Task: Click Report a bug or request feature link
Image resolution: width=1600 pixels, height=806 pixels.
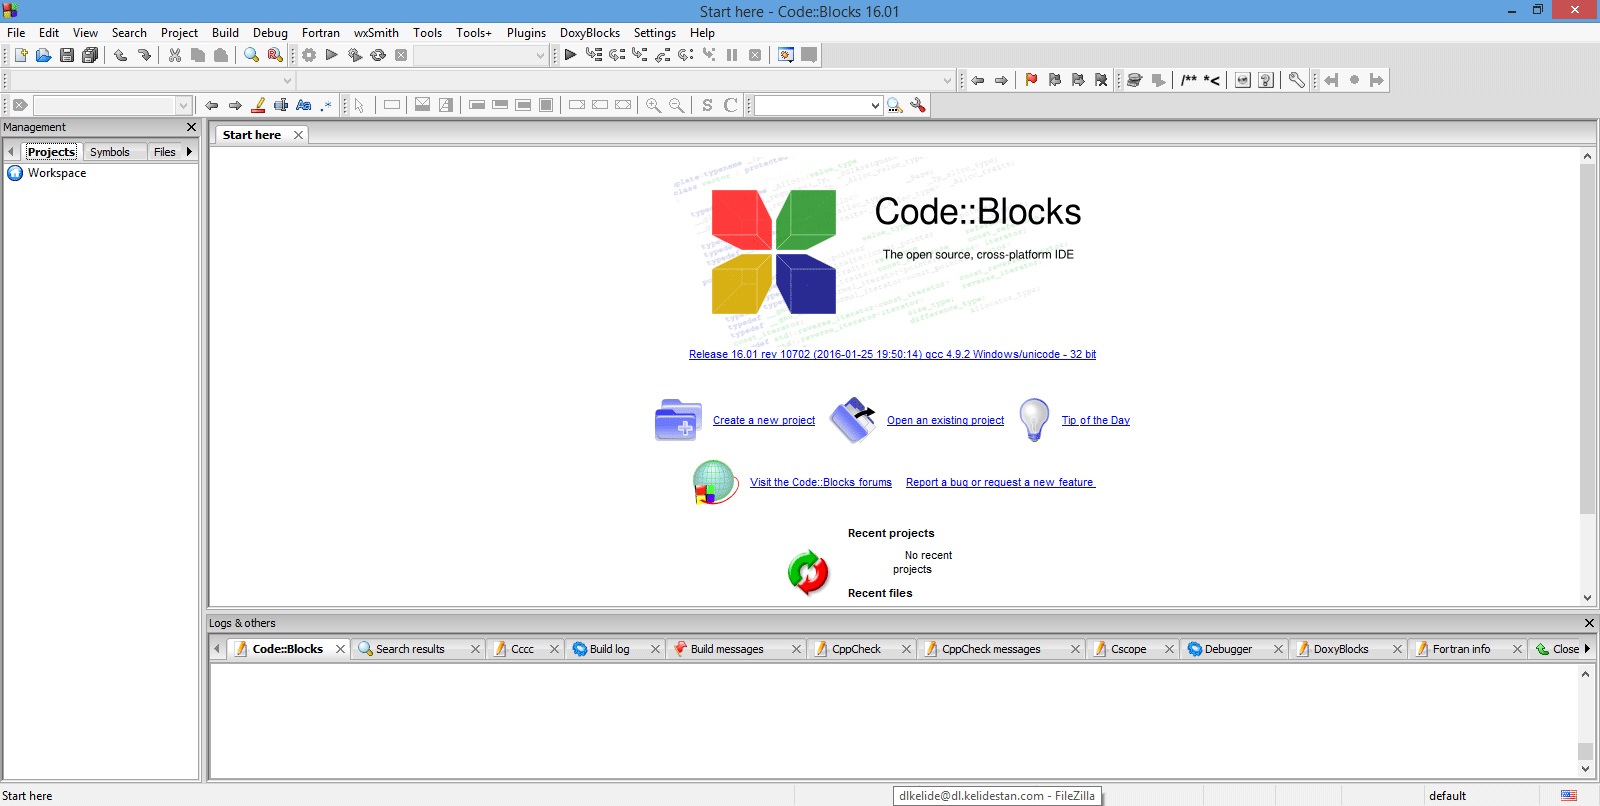Action: click(x=1000, y=483)
